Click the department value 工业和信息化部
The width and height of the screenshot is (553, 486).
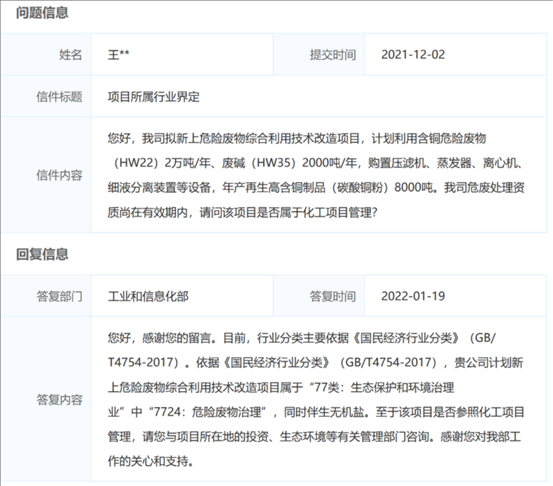click(x=148, y=296)
